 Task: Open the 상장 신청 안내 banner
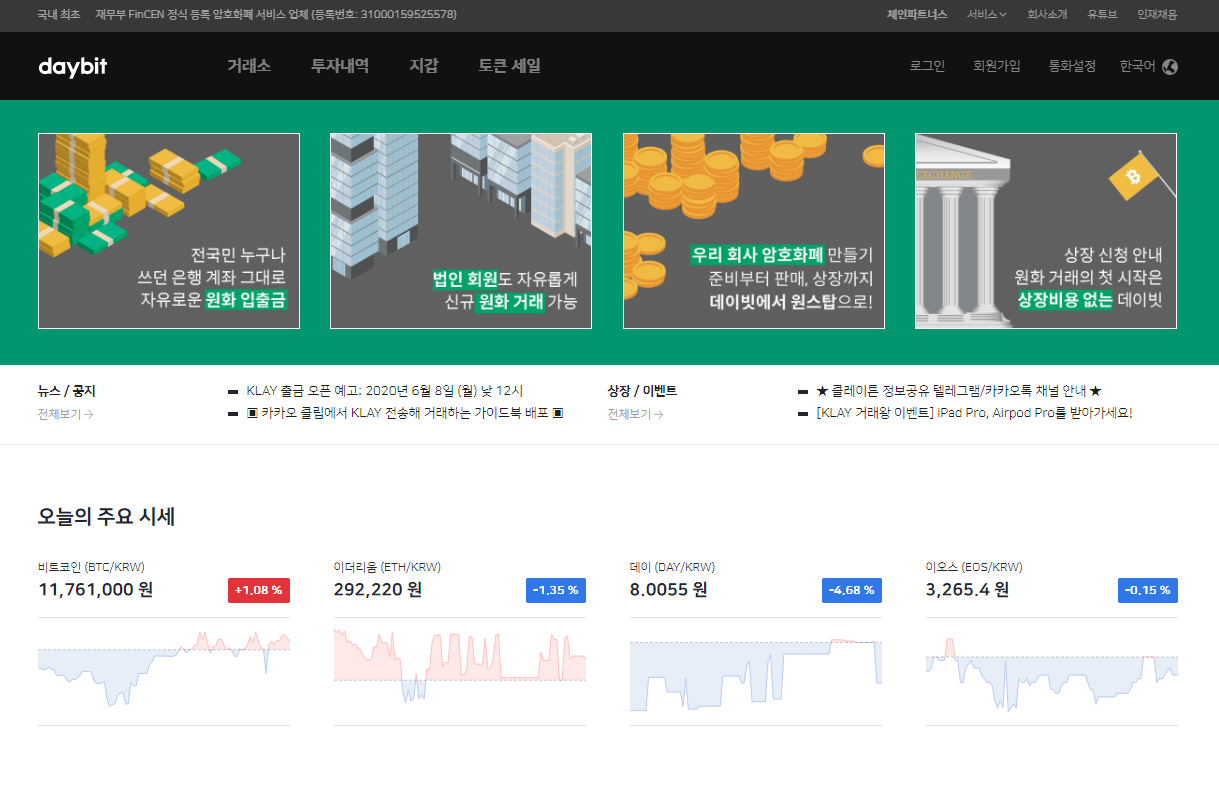(x=1046, y=231)
